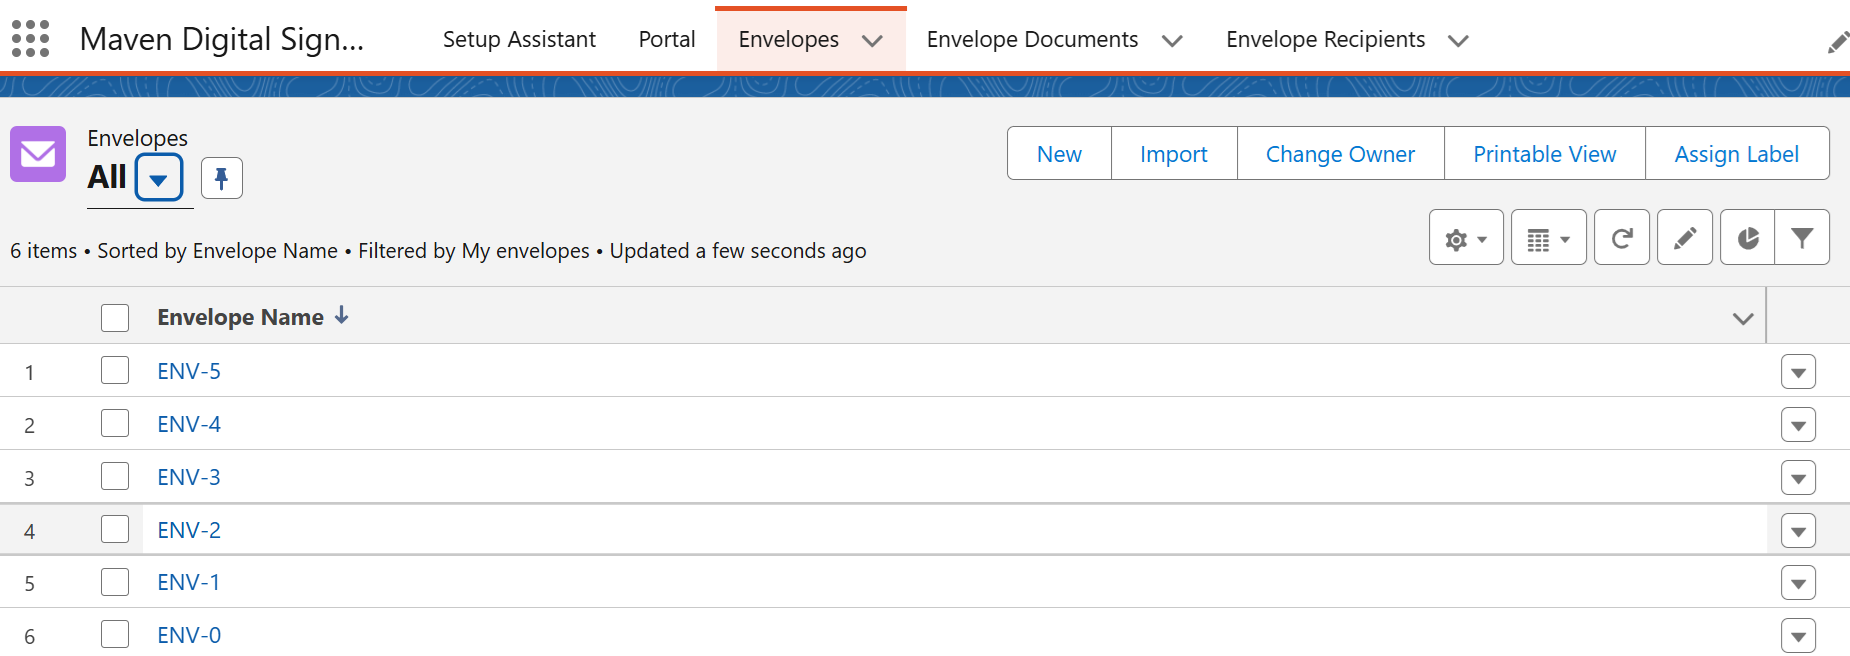Select the ENV-1 row checkbox

tap(115, 582)
